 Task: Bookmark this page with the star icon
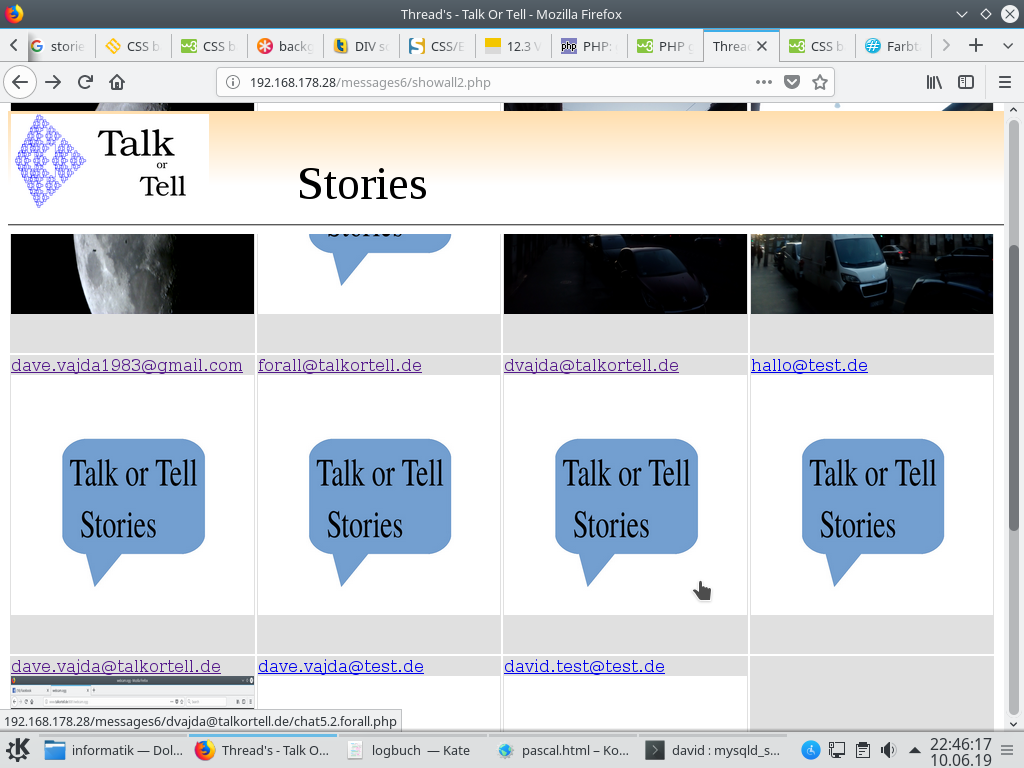820,82
